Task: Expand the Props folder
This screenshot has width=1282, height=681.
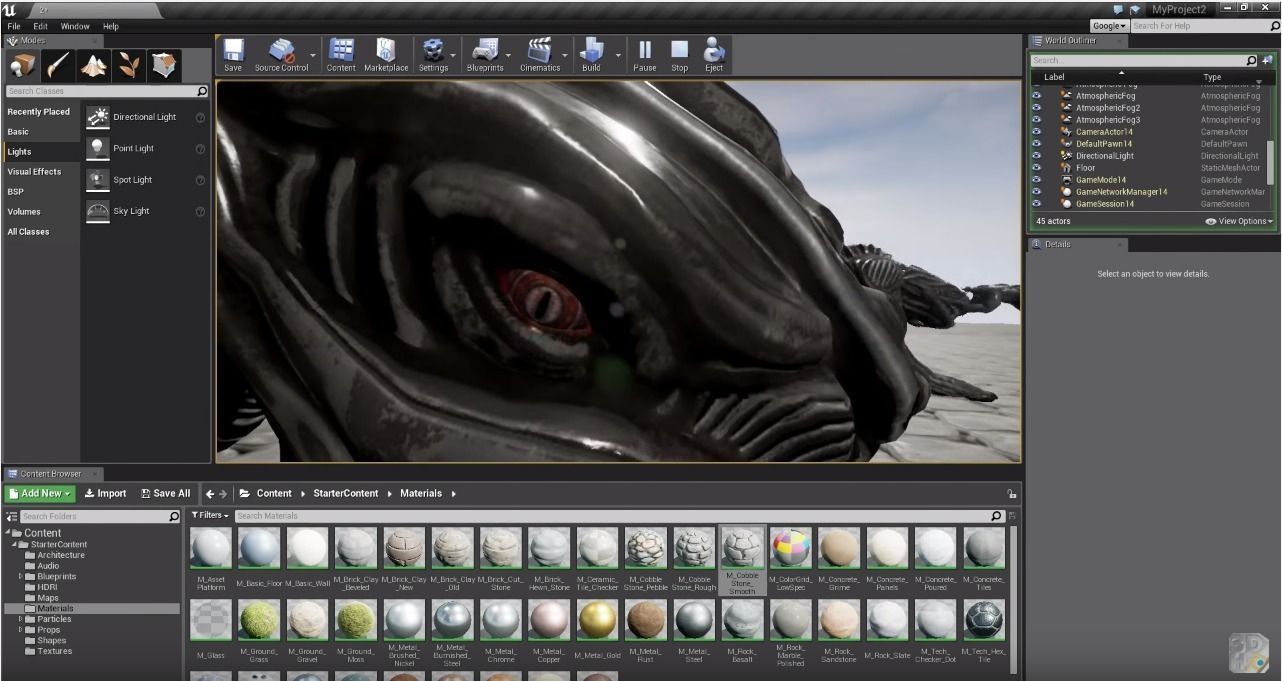Action: 20,630
